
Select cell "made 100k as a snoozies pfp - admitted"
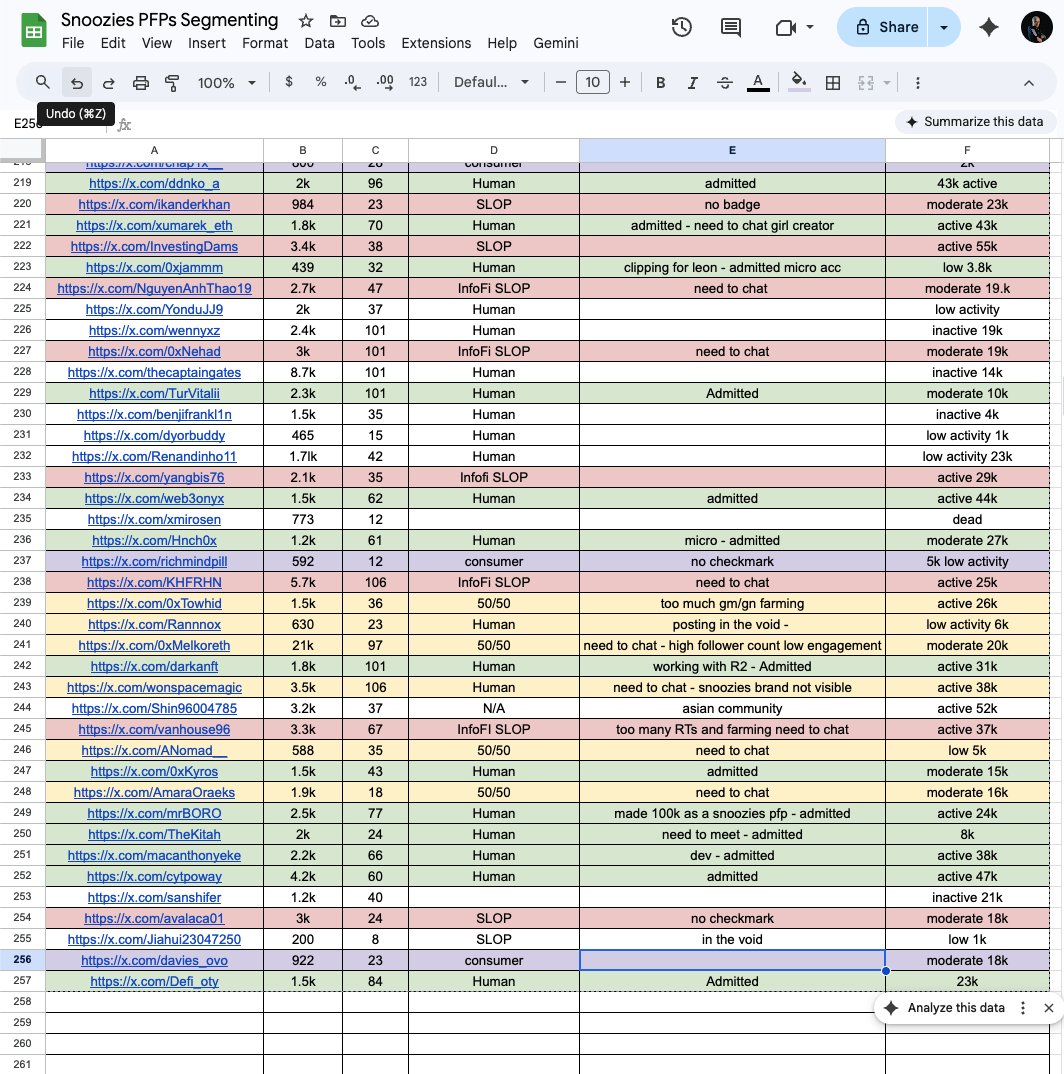point(732,814)
